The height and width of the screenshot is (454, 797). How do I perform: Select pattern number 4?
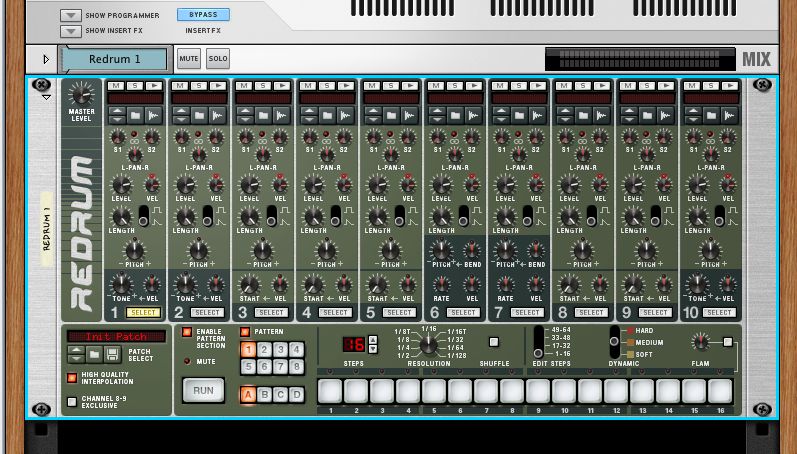297,349
